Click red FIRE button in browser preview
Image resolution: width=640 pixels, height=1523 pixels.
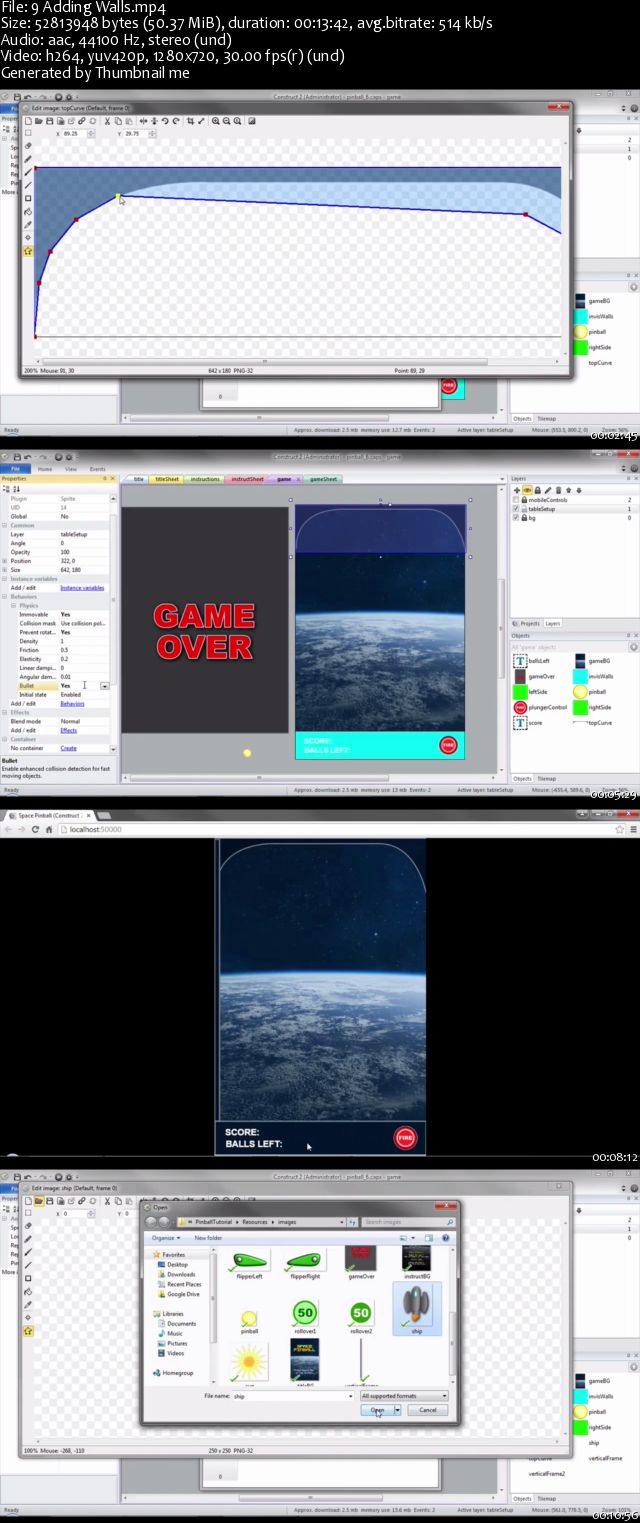[405, 1138]
